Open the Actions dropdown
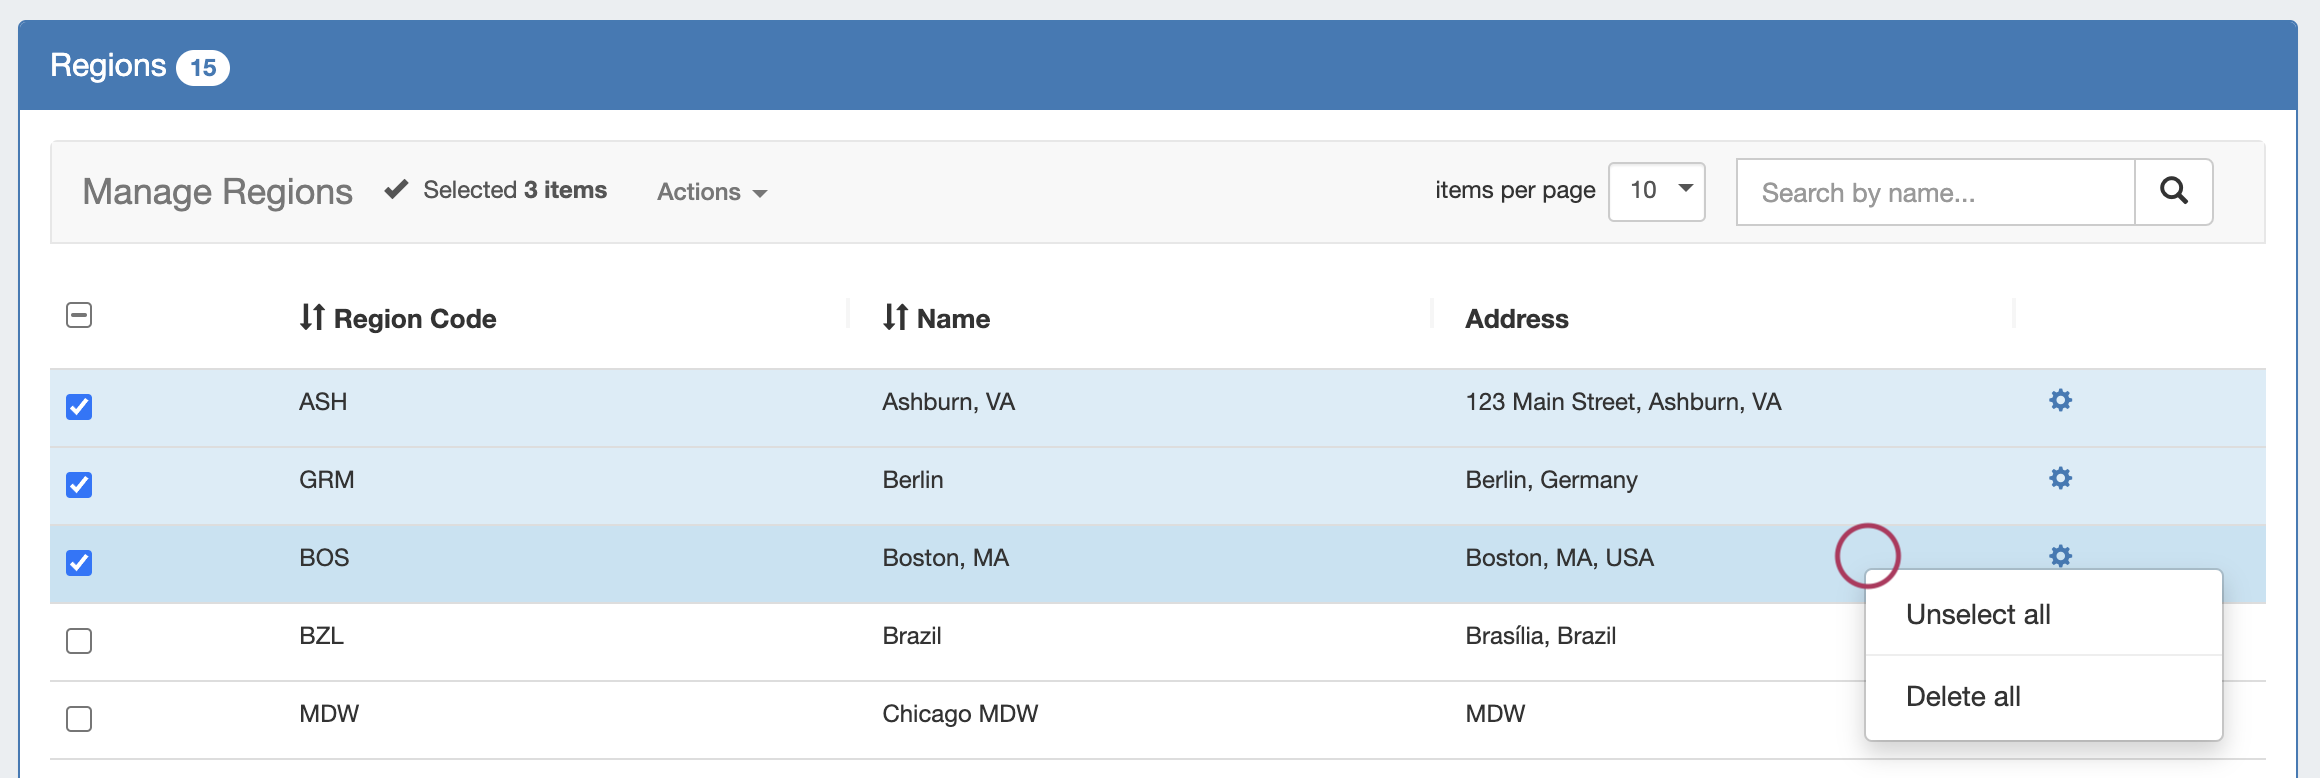Screen dimensions: 2320x778 tap(711, 192)
